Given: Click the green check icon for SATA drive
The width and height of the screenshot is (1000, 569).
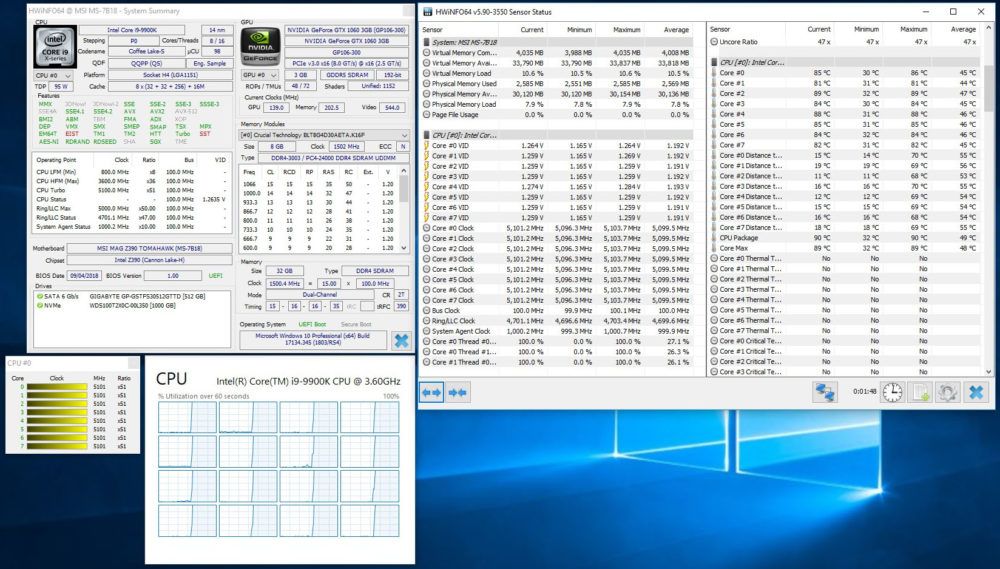Looking at the screenshot, I should (x=40, y=297).
